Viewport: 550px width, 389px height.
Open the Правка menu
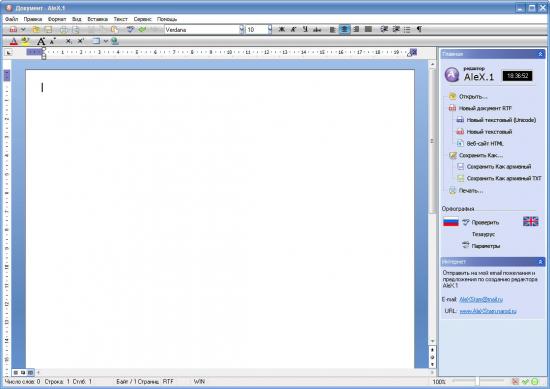click(33, 19)
